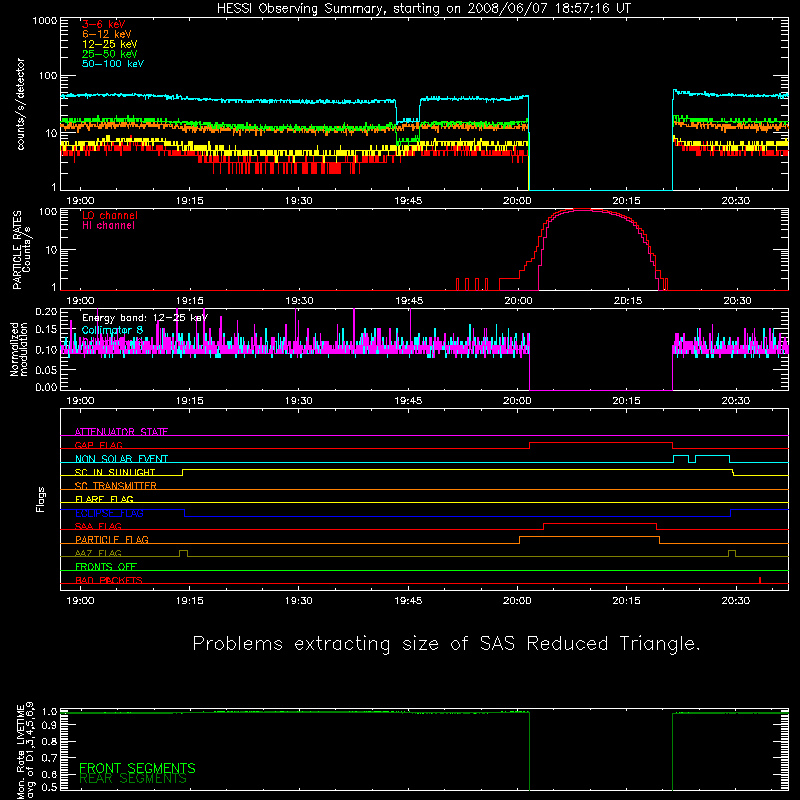Click the SC IN SUNLIGHT flag label
Image resolution: width=800 pixels, height=800 pixels.
pyautogui.click(x=115, y=472)
